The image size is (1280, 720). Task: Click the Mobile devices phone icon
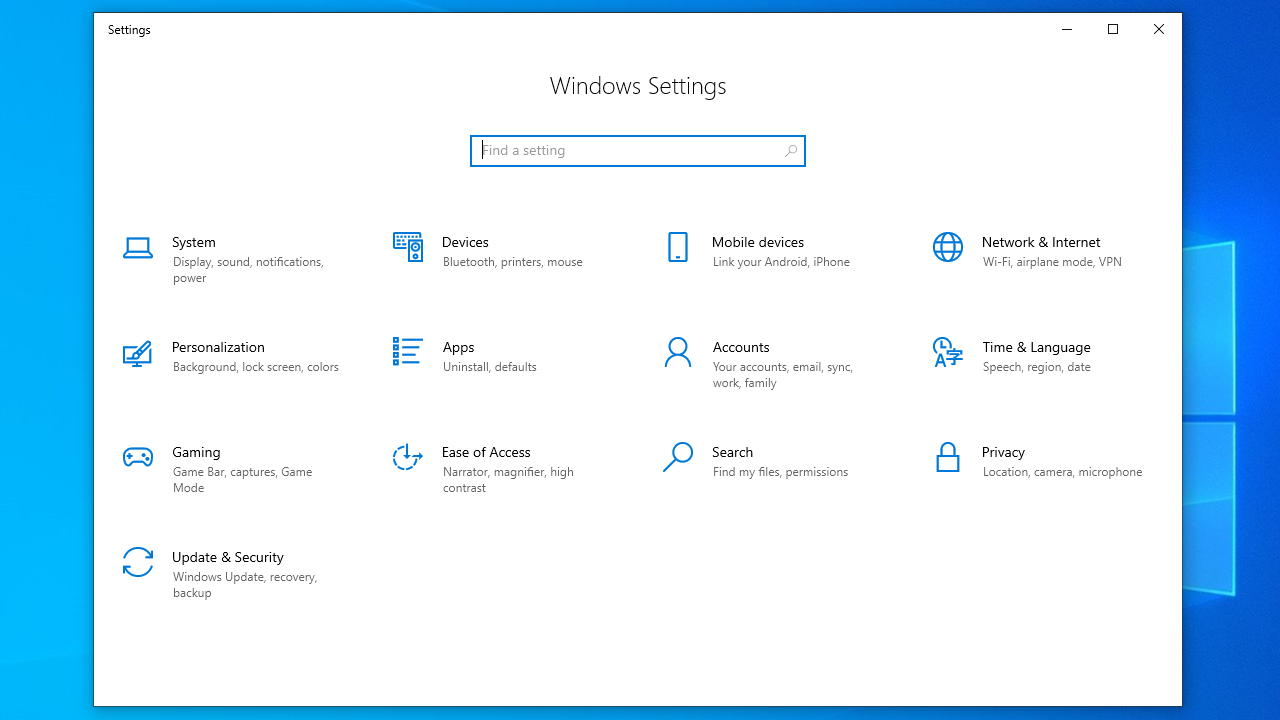click(x=678, y=247)
